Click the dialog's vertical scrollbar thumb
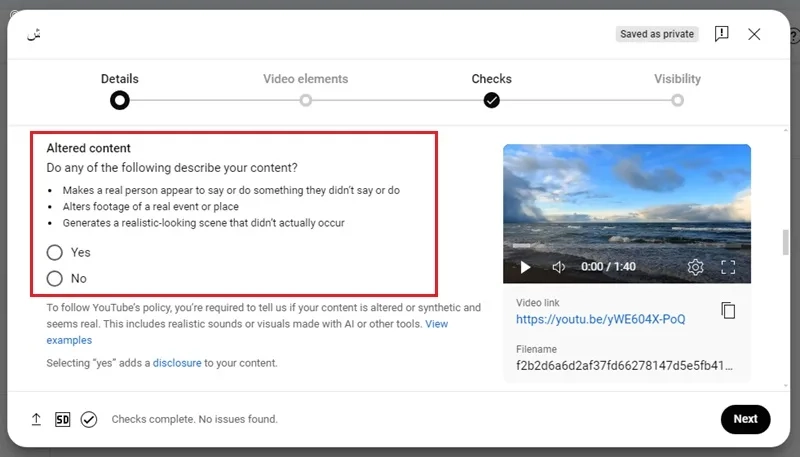 pos(786,242)
